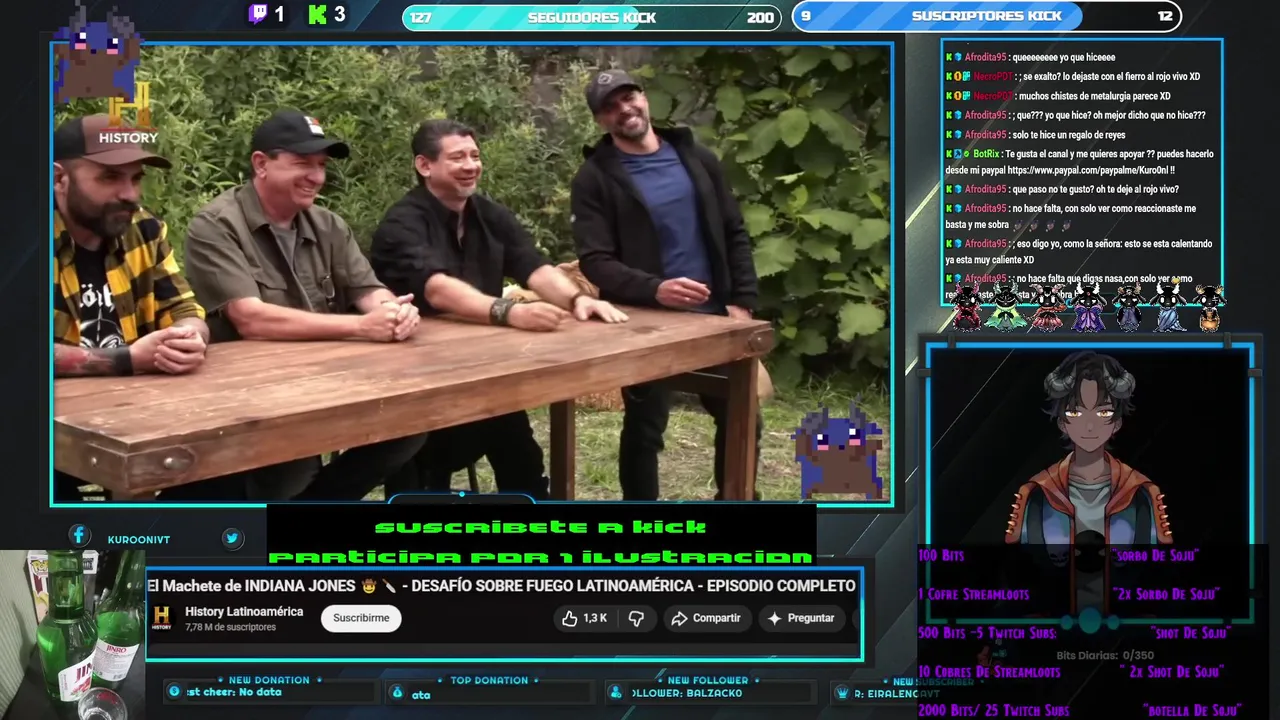The image size is (1280, 720).
Task: Click the '500 Bits -5 Twitch Subs' reward entry
Action: [987, 633]
